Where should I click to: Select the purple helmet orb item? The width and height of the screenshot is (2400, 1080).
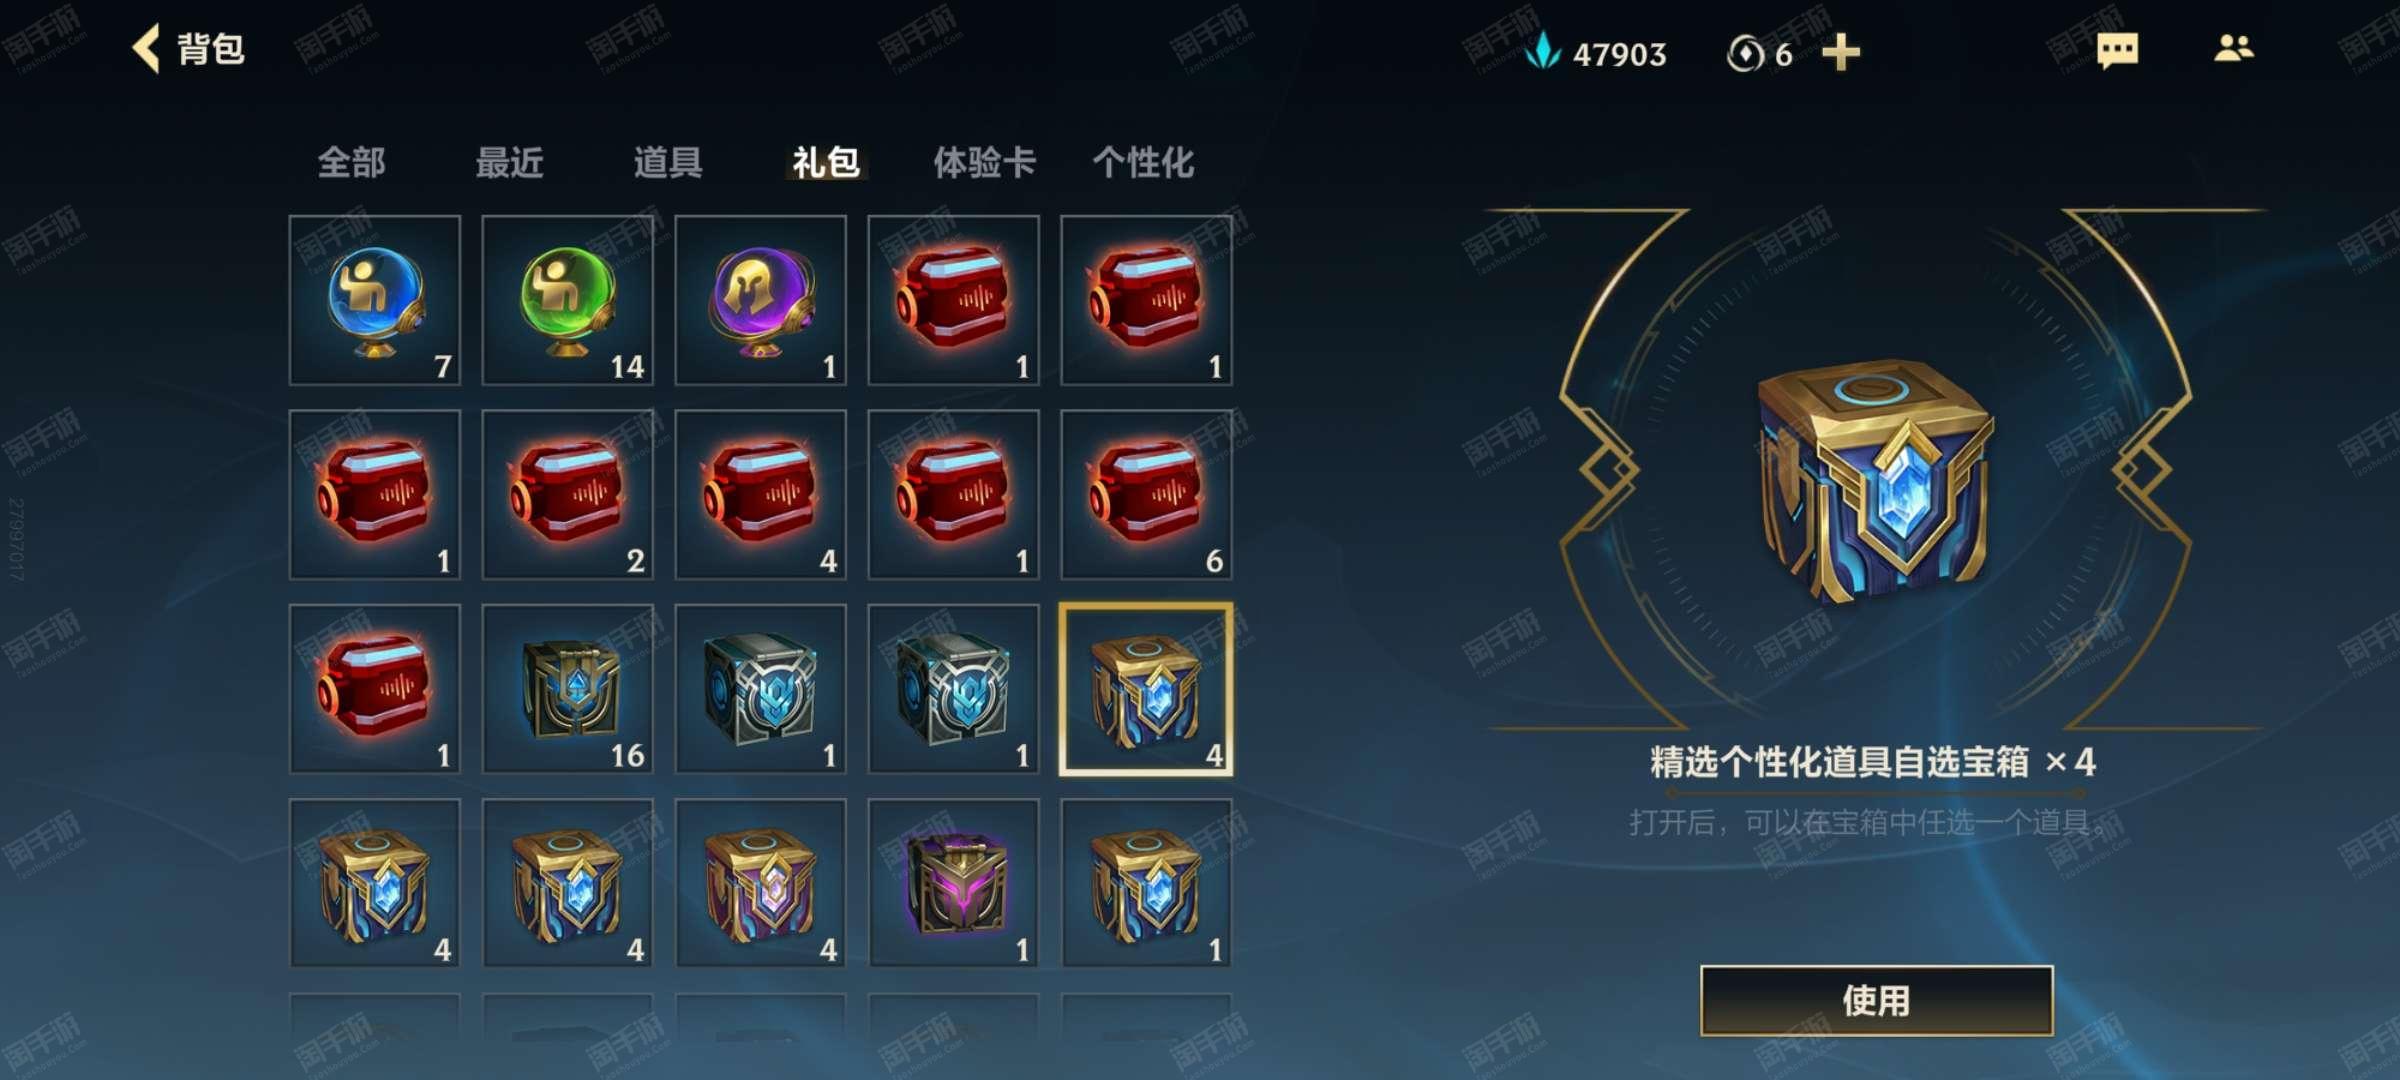coord(761,300)
